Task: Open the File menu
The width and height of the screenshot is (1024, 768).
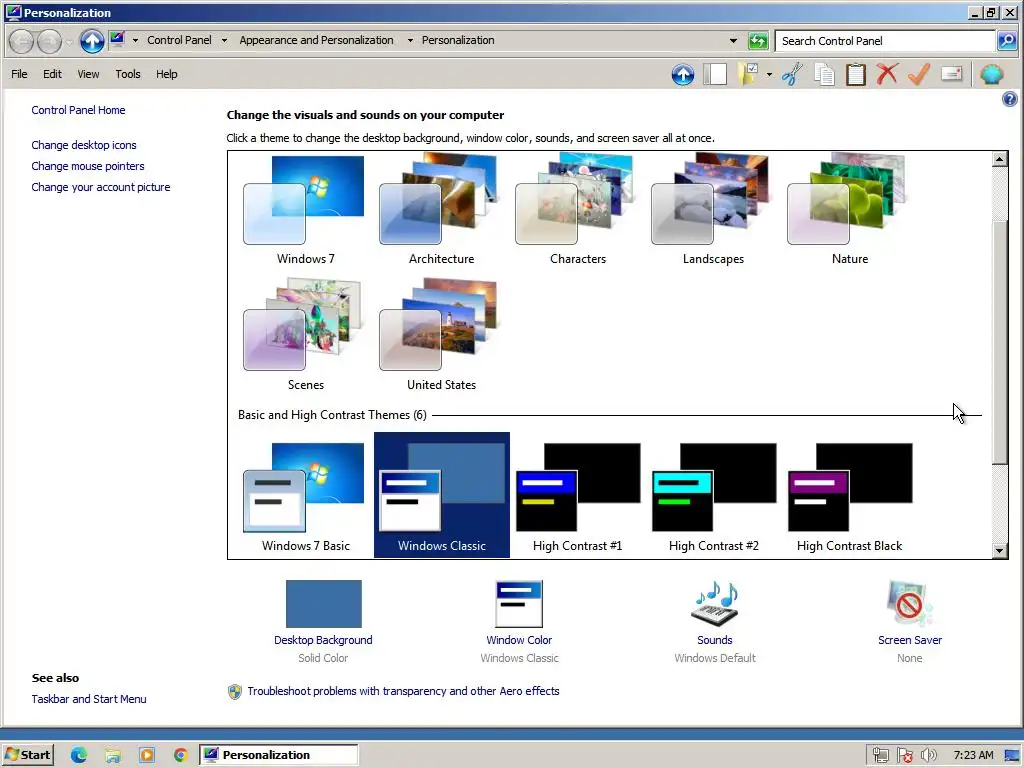Action: point(19,74)
